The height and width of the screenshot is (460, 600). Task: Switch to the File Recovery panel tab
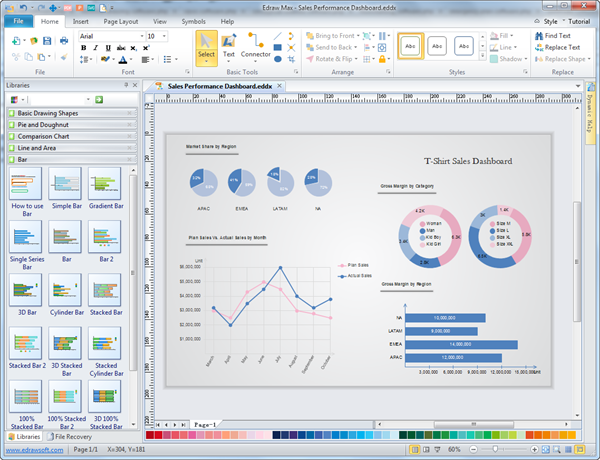(73, 437)
